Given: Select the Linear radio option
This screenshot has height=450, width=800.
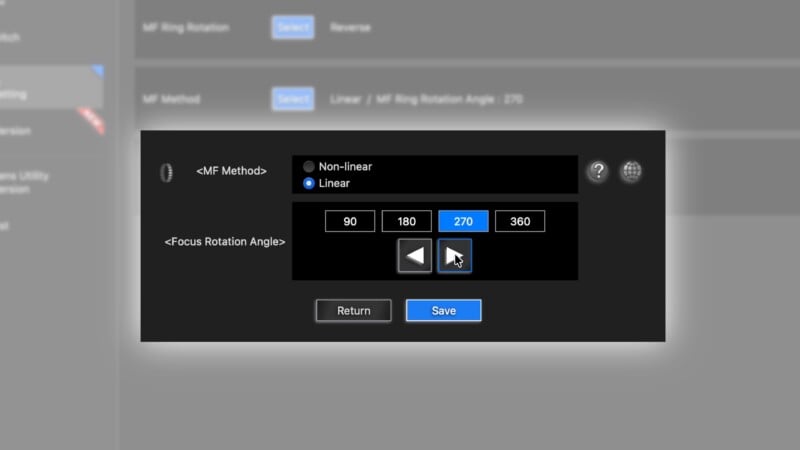Looking at the screenshot, I should 309,183.
